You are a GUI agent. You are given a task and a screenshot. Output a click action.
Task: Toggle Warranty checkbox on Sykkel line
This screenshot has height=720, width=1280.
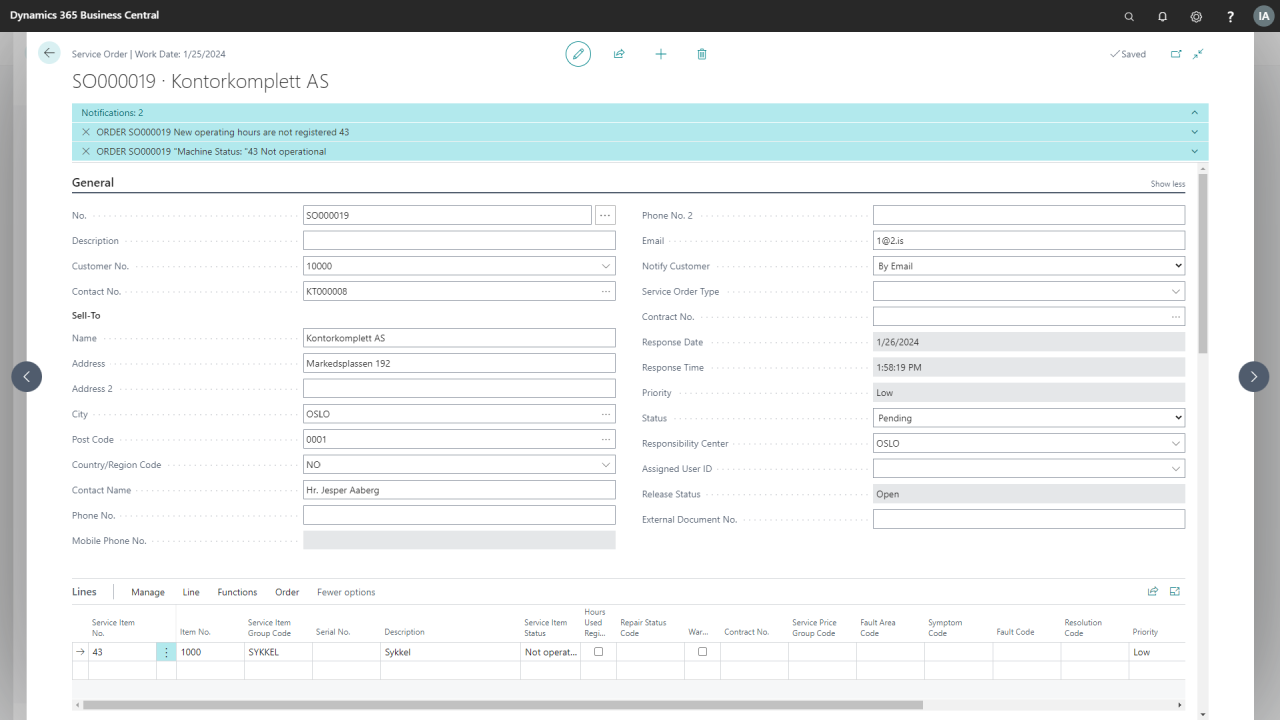[702, 651]
